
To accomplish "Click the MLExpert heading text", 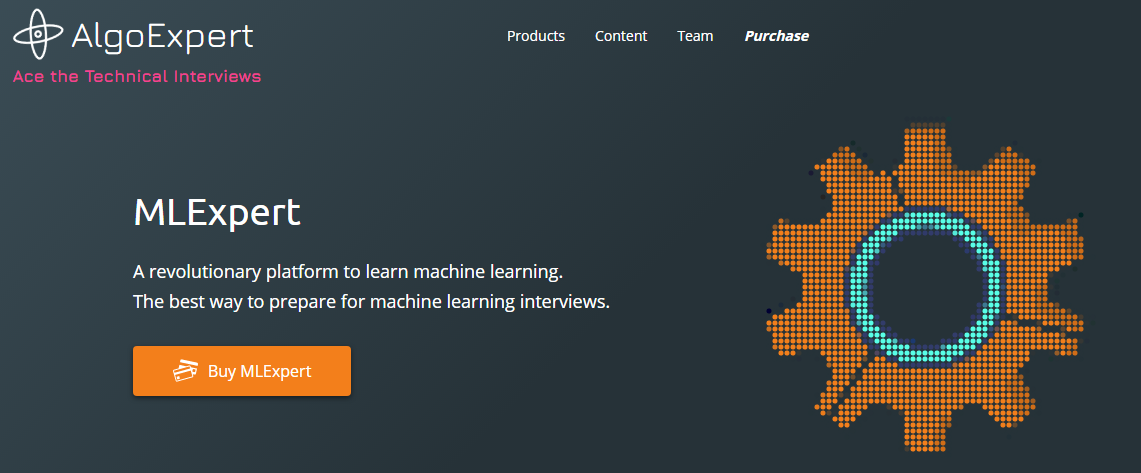I will click(217, 212).
